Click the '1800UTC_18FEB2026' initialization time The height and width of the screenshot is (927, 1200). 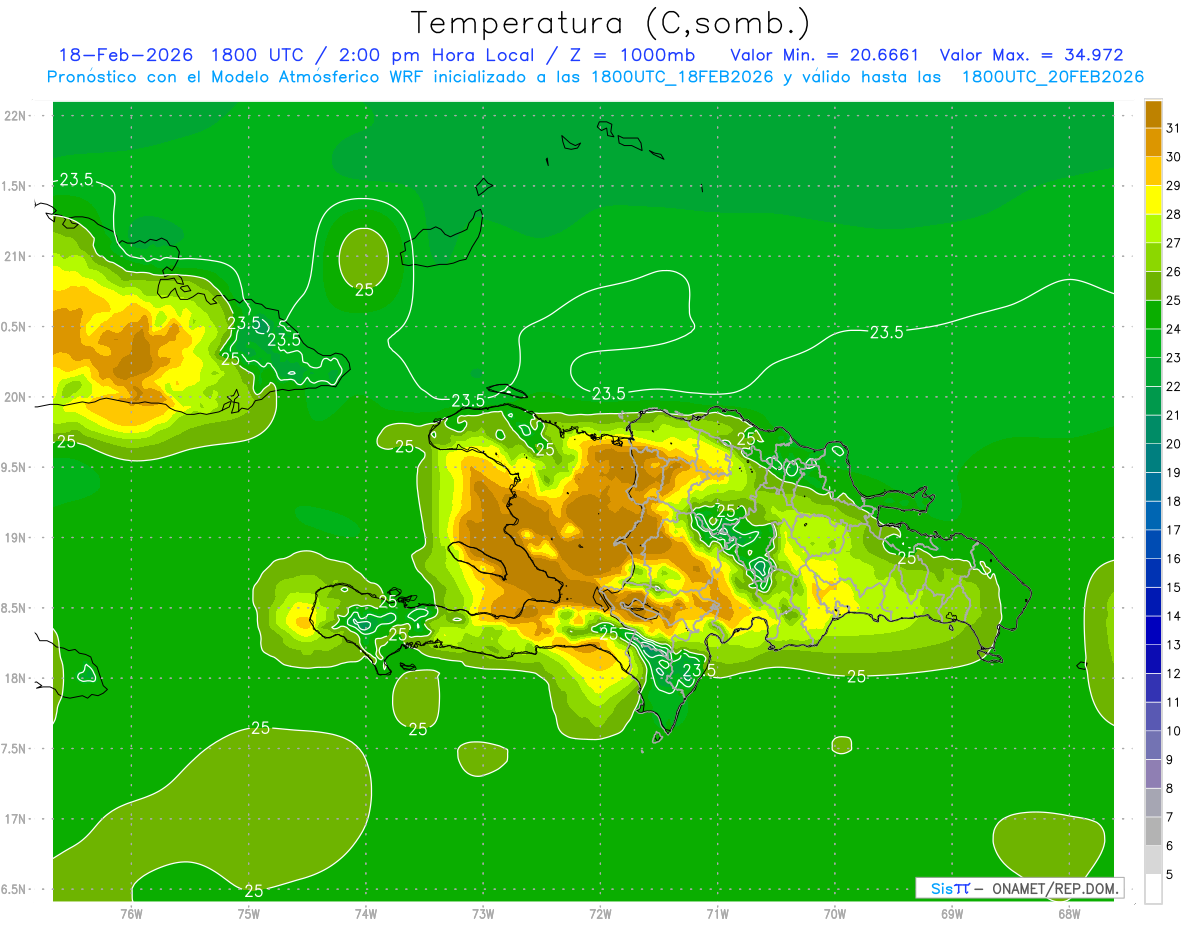[x=682, y=77]
